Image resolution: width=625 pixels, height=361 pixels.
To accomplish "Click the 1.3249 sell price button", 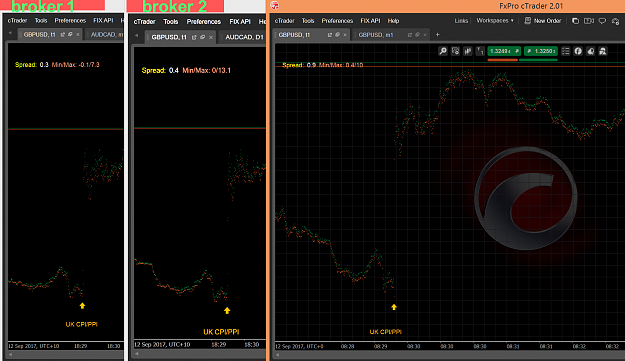I will tap(504, 51).
